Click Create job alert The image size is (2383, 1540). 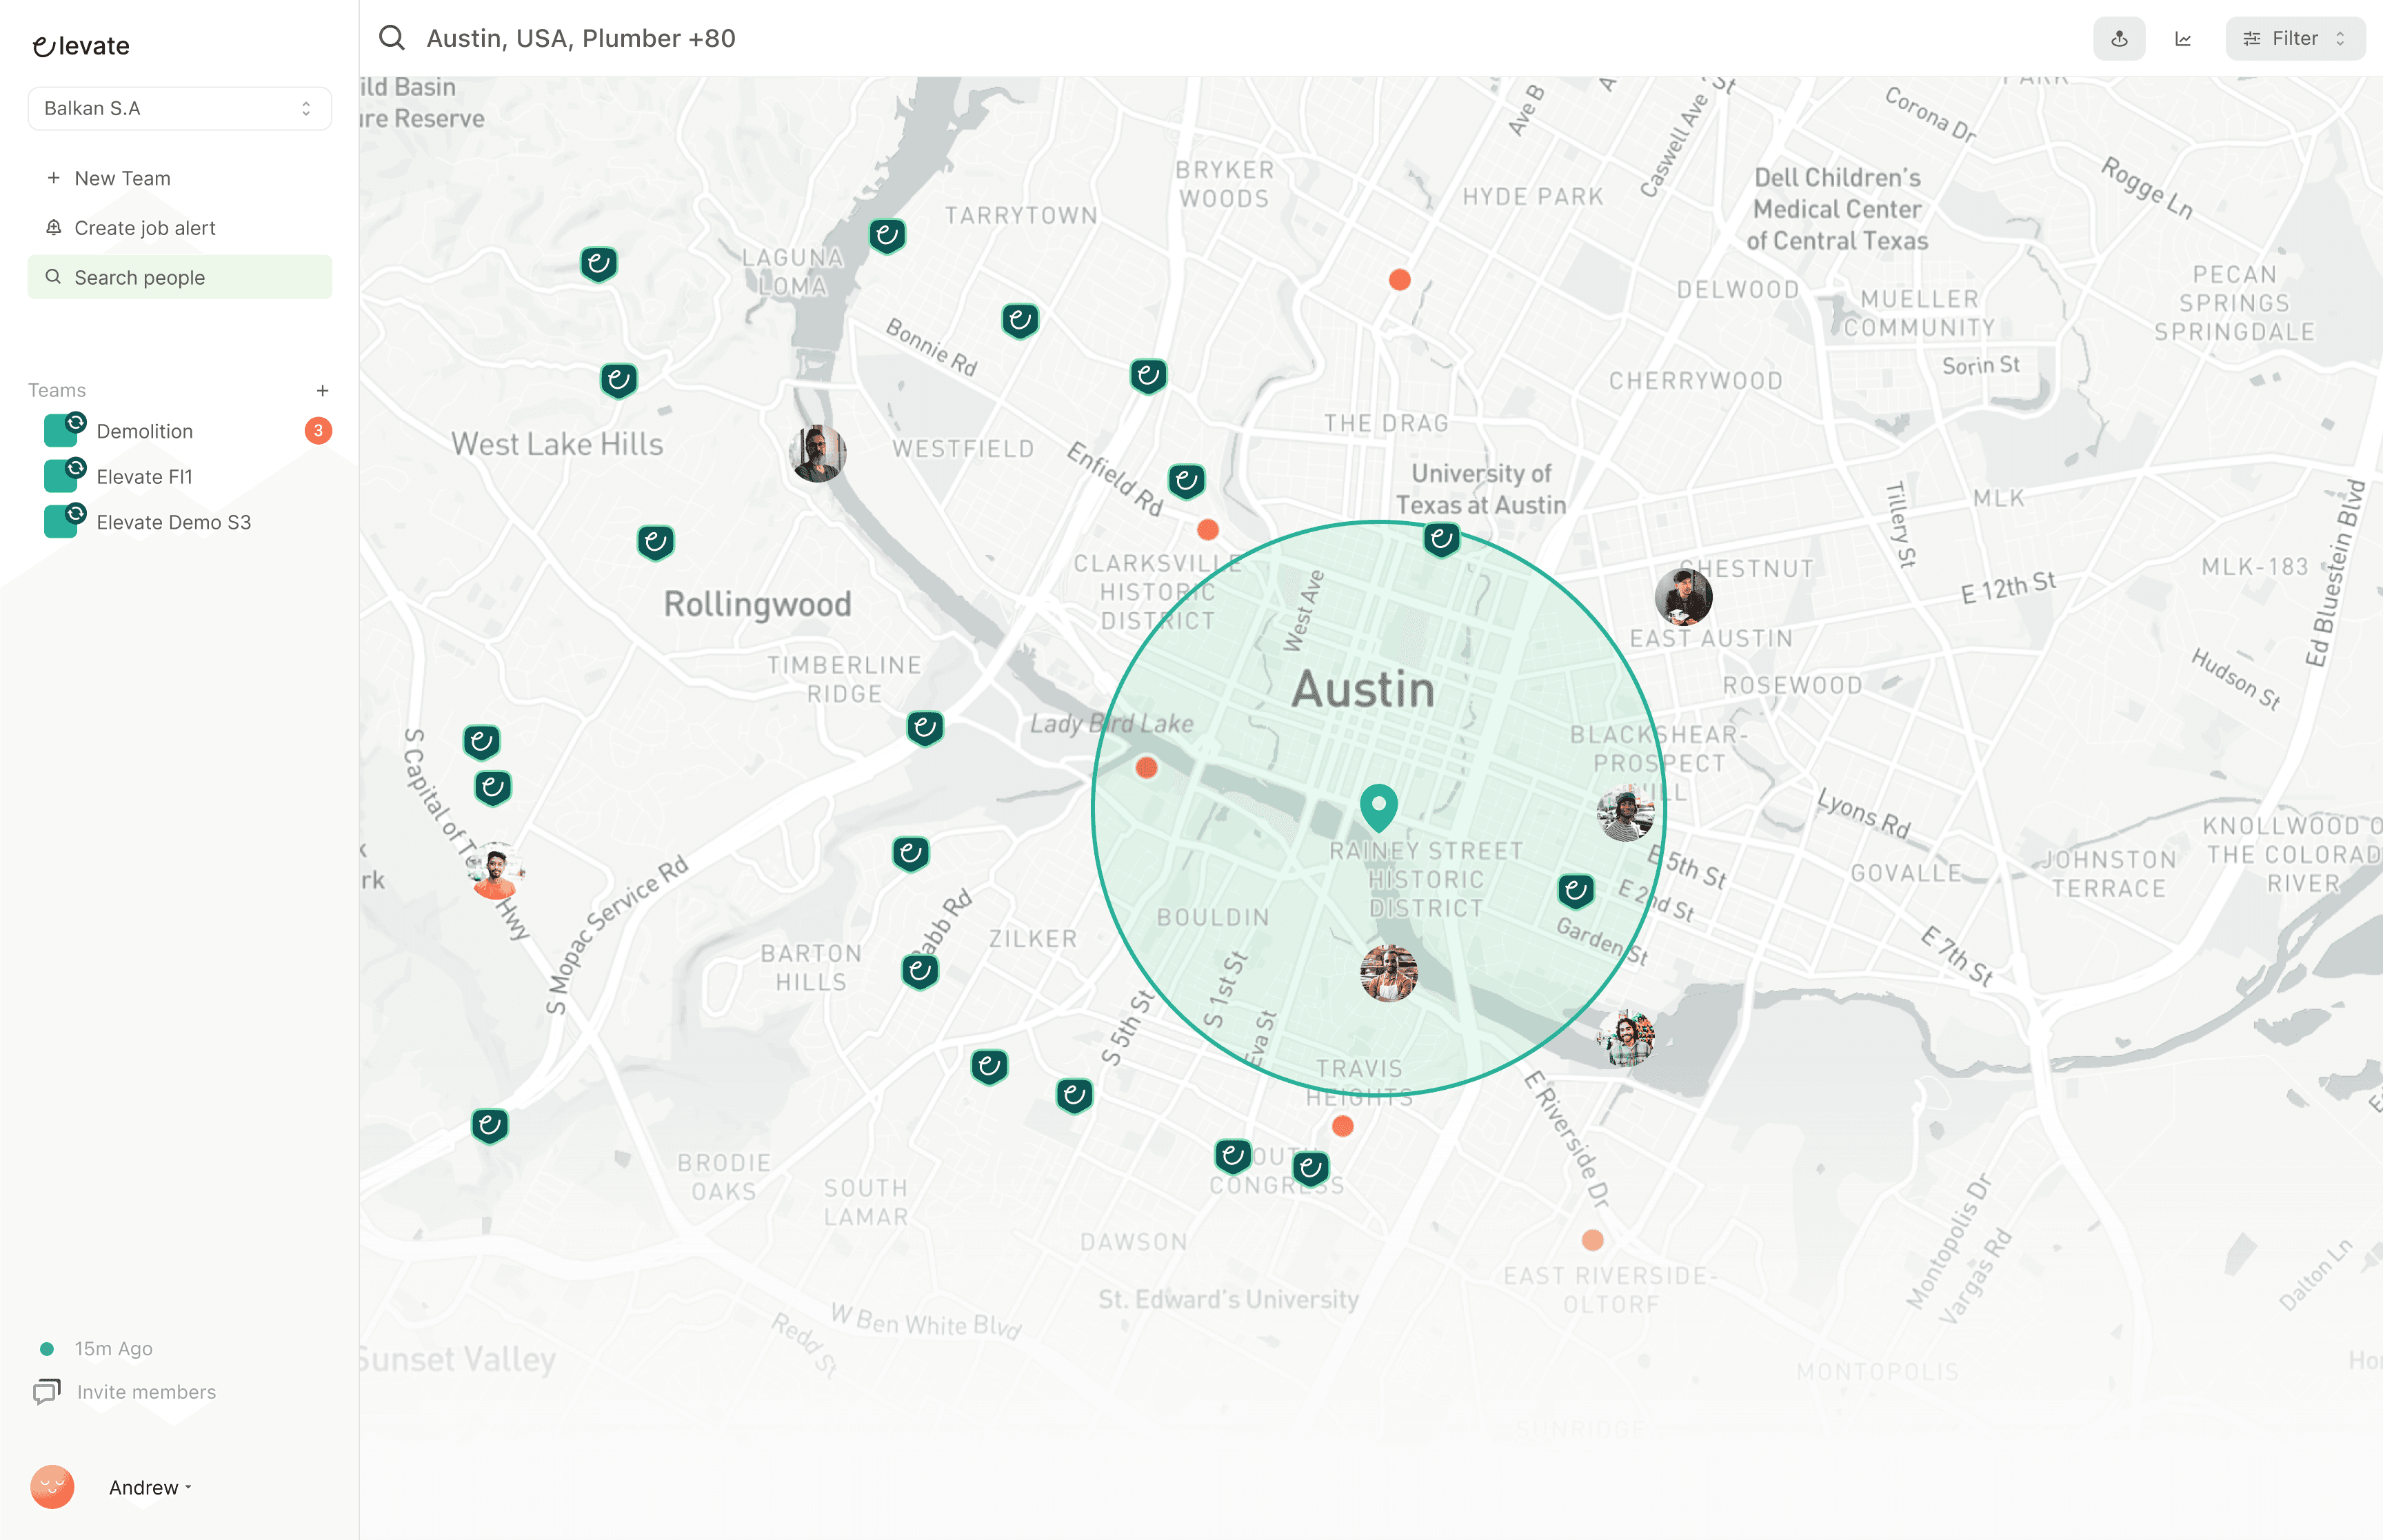point(144,228)
